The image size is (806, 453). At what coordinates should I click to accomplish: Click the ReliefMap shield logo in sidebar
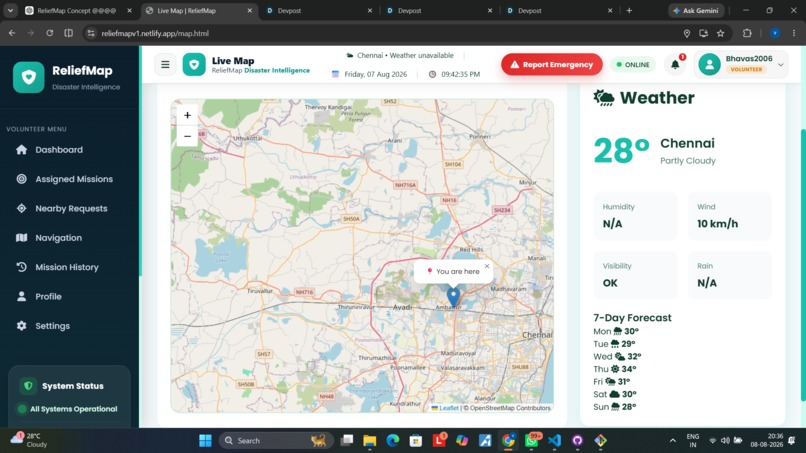pos(29,77)
